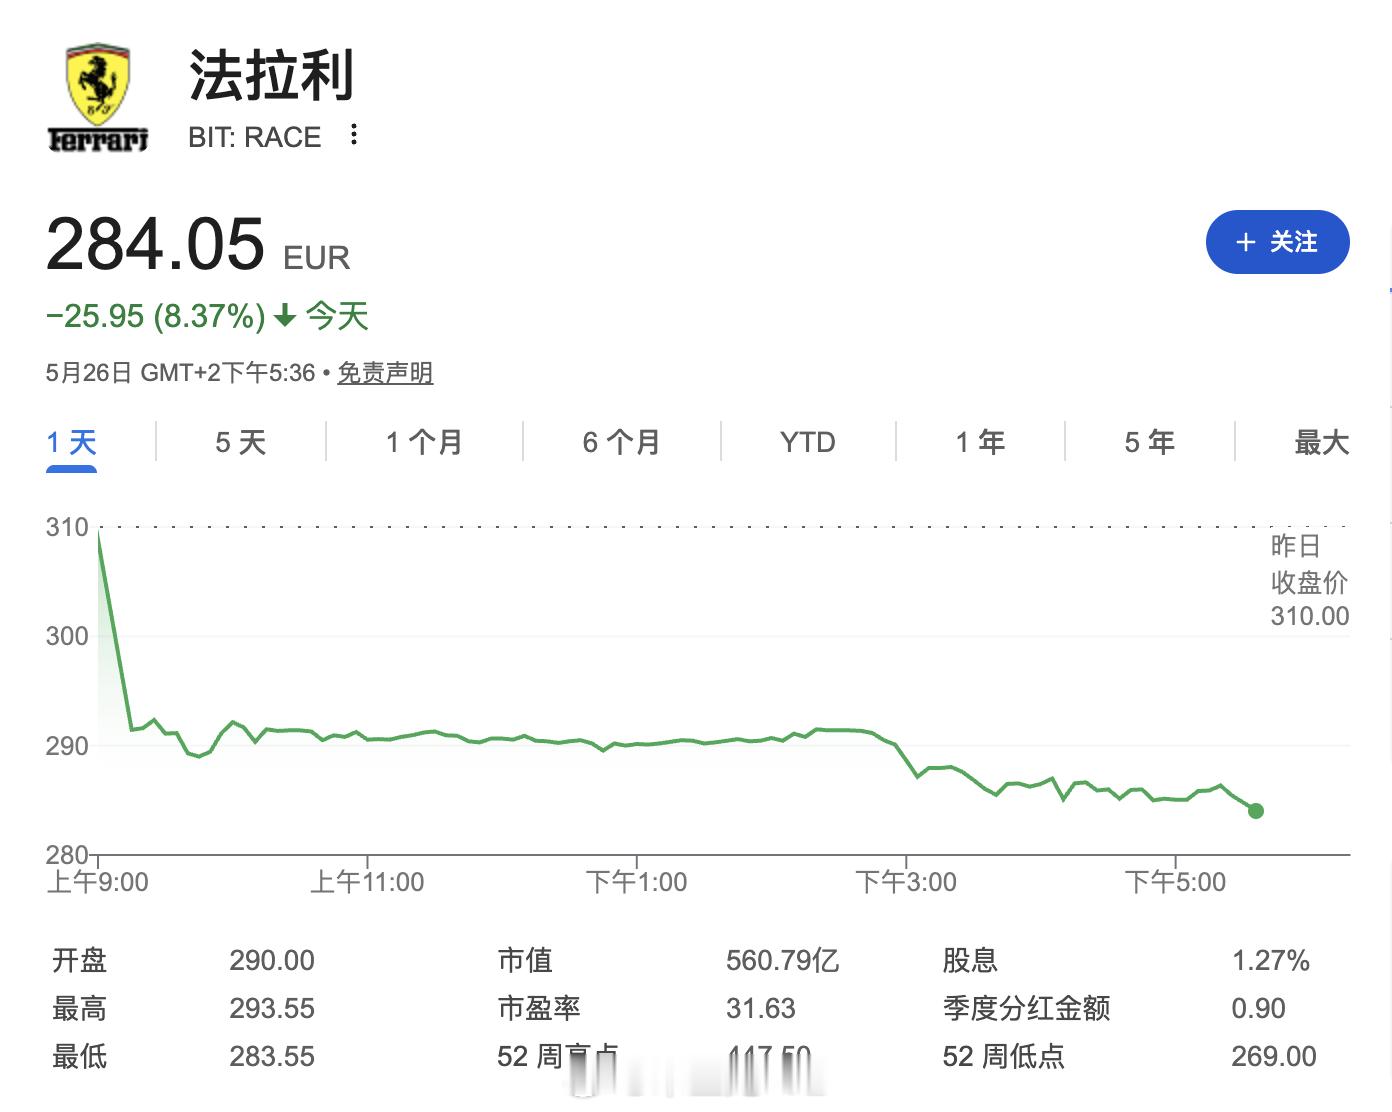1392x1112 pixels.
Task: Switch to the 5 天 tab
Action: pos(241,442)
